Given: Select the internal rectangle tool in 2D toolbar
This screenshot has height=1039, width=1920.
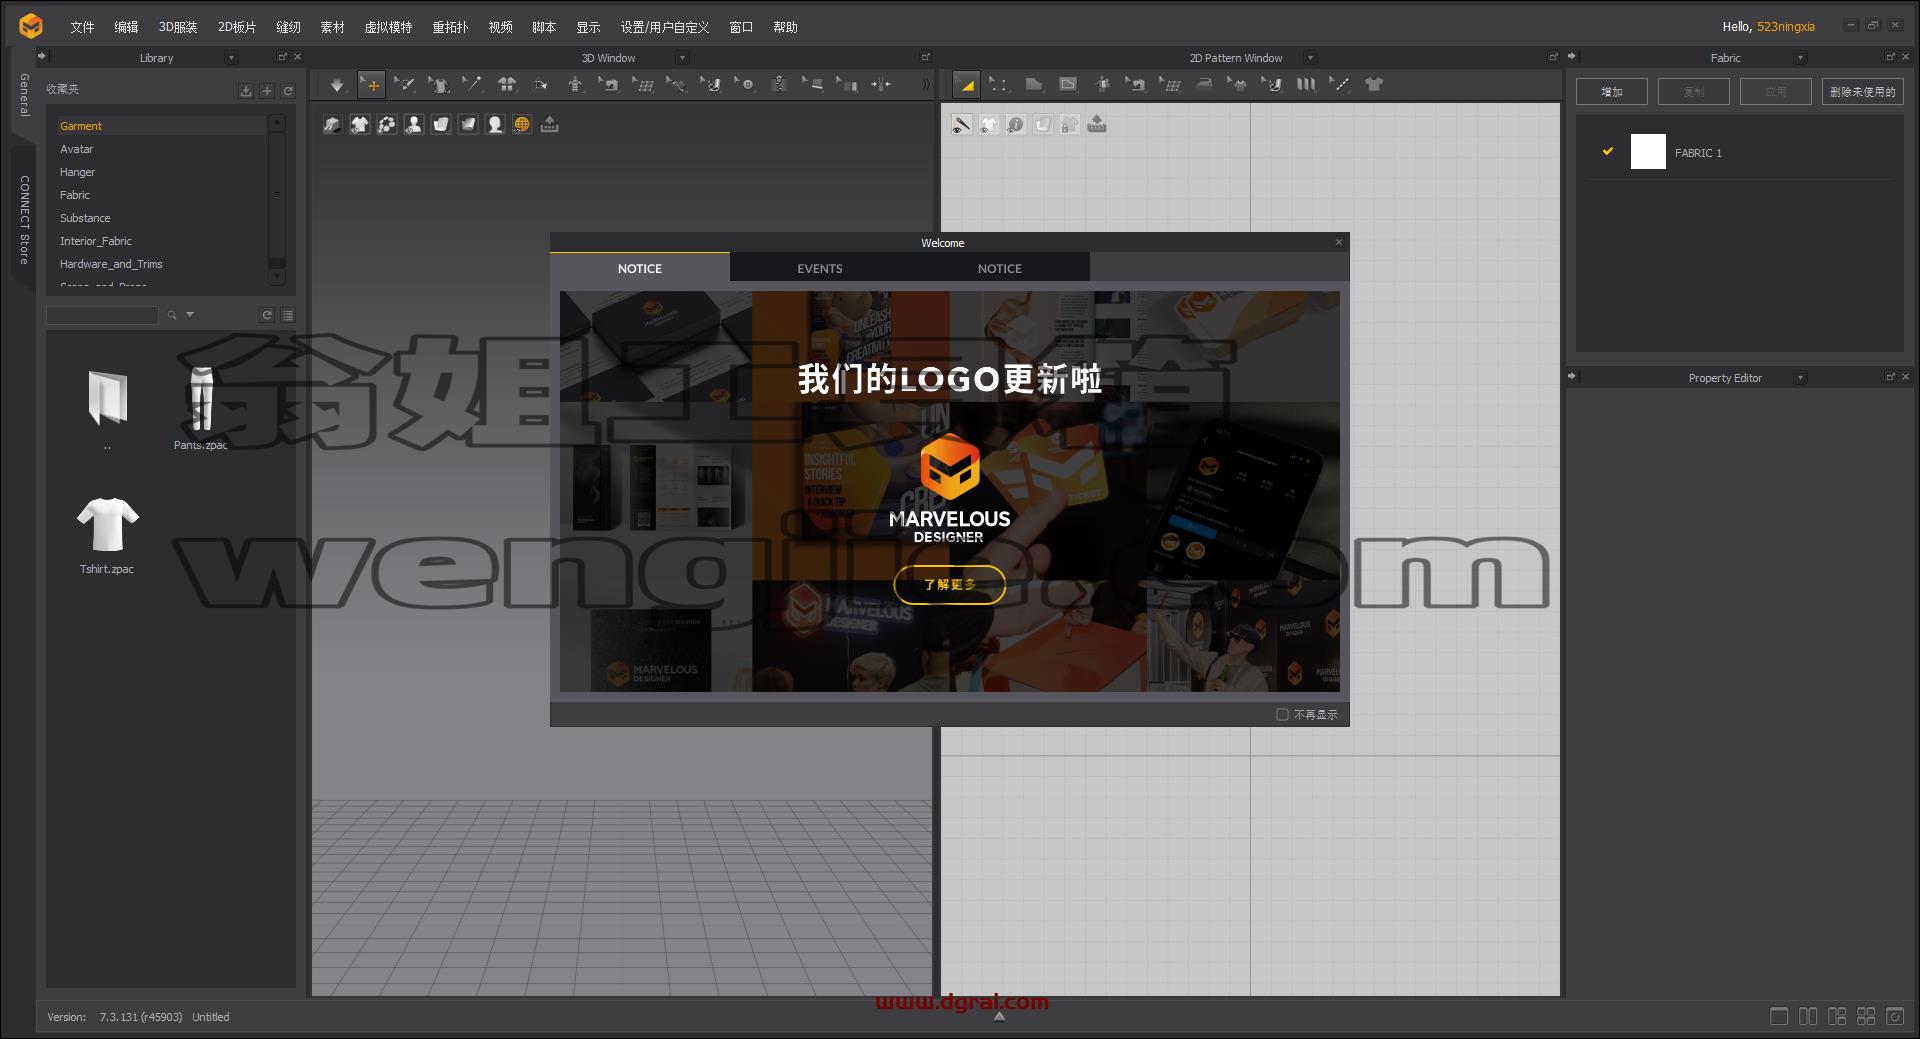Looking at the screenshot, I should (1068, 85).
